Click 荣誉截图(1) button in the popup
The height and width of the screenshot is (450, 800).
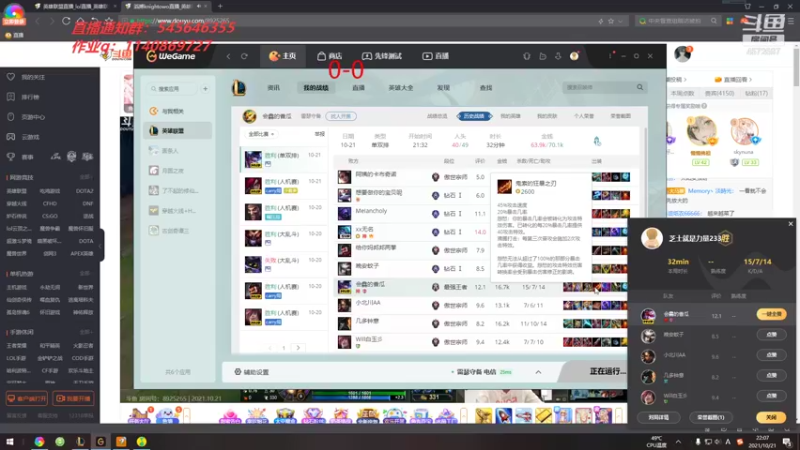pyautogui.click(x=711, y=417)
